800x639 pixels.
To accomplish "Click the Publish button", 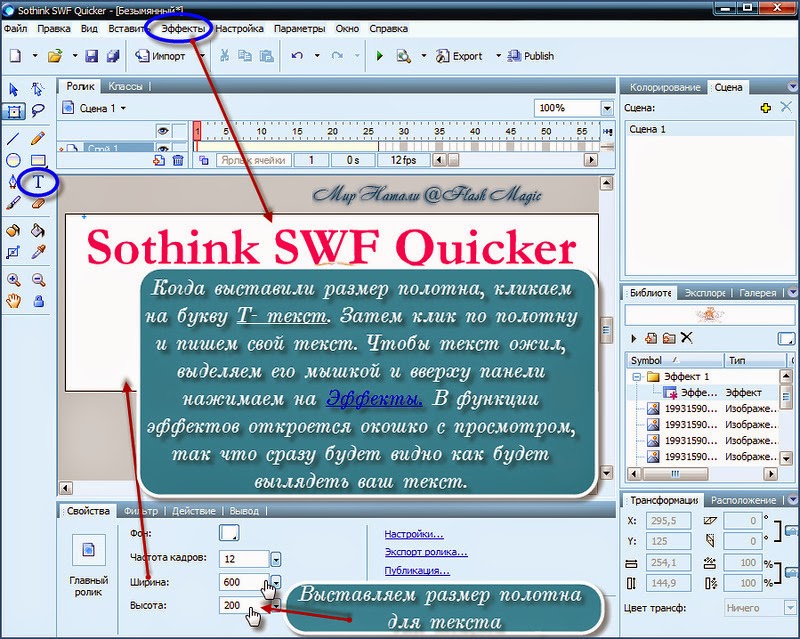I will pyautogui.click(x=531, y=56).
